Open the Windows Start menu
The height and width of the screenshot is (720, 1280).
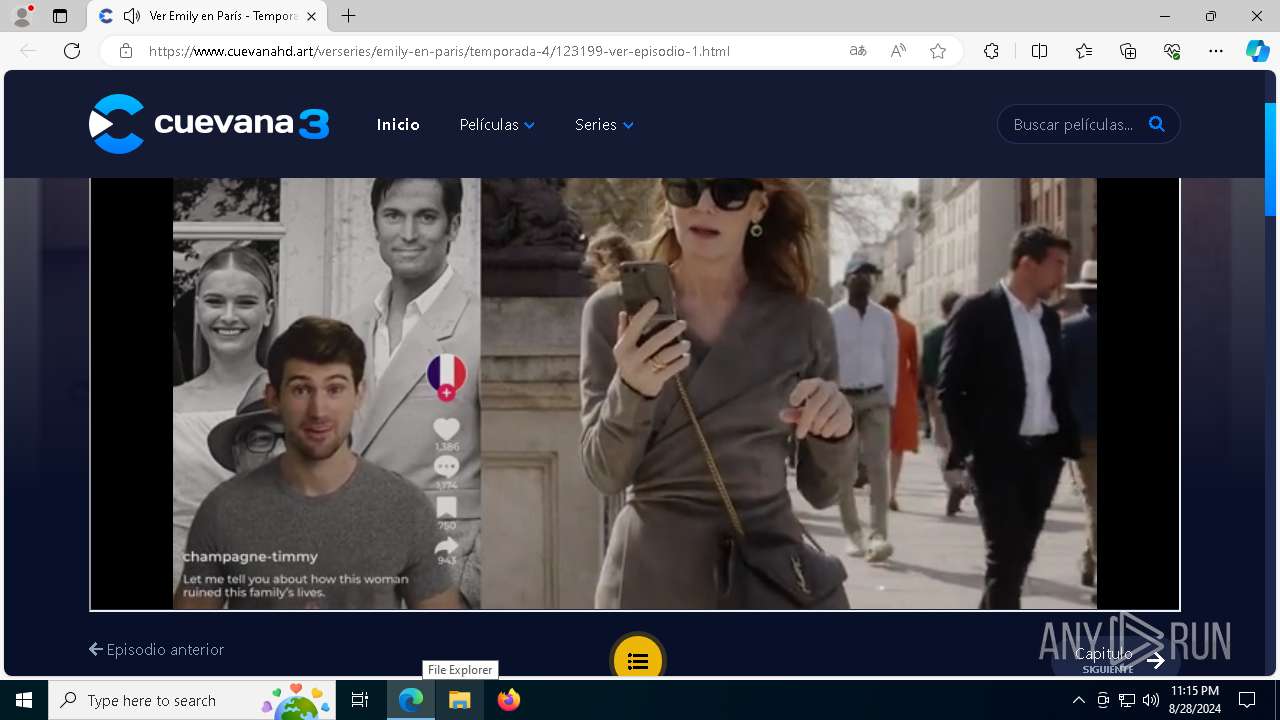(24, 700)
